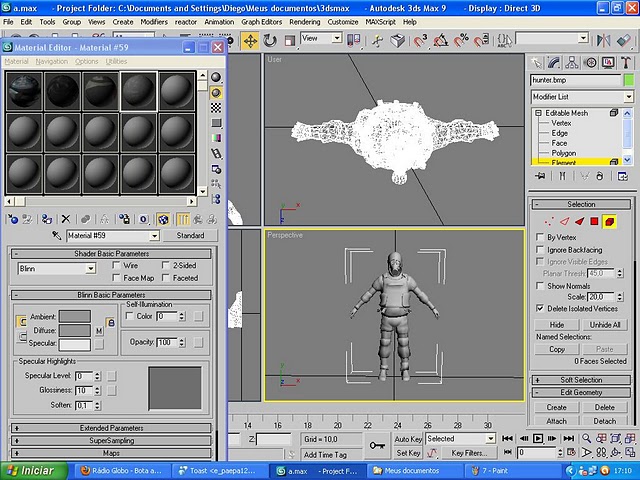Select the Move tool in main toolbar
The image size is (640, 480).
pyautogui.click(x=250, y=41)
